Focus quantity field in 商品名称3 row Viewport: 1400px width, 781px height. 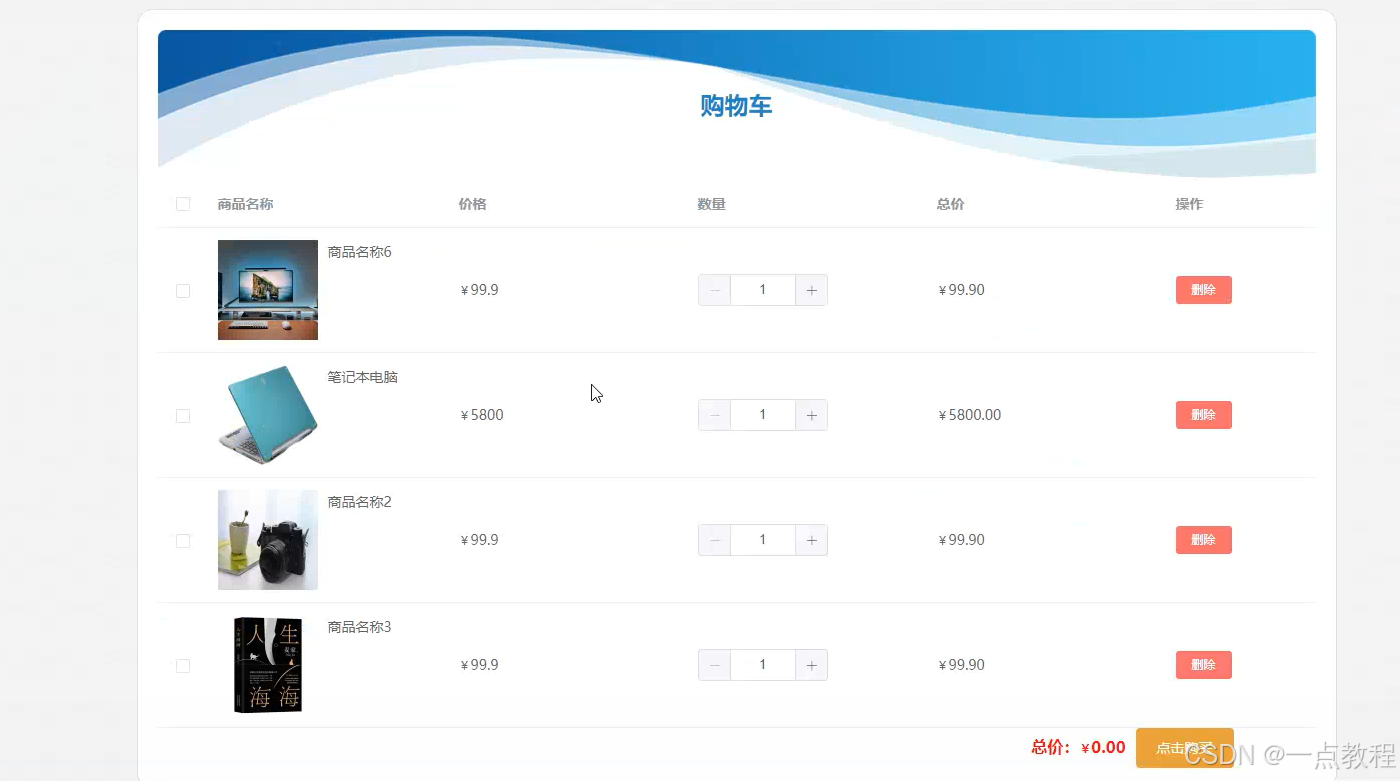[763, 665]
